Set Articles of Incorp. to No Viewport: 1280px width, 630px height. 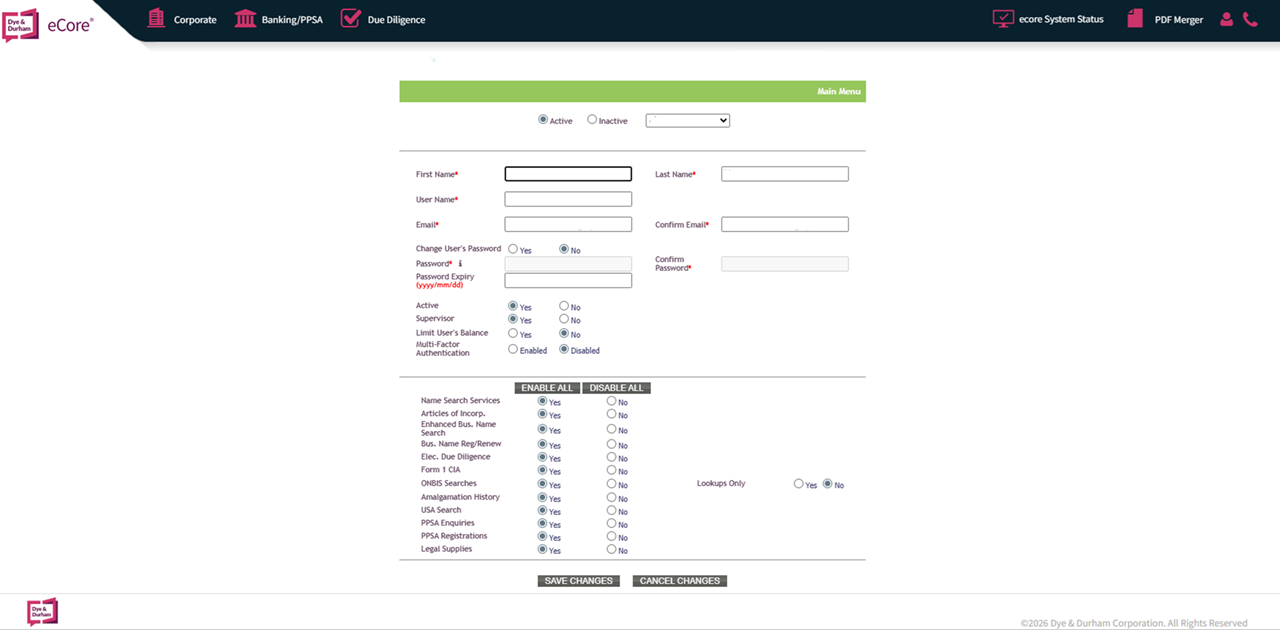coord(612,414)
